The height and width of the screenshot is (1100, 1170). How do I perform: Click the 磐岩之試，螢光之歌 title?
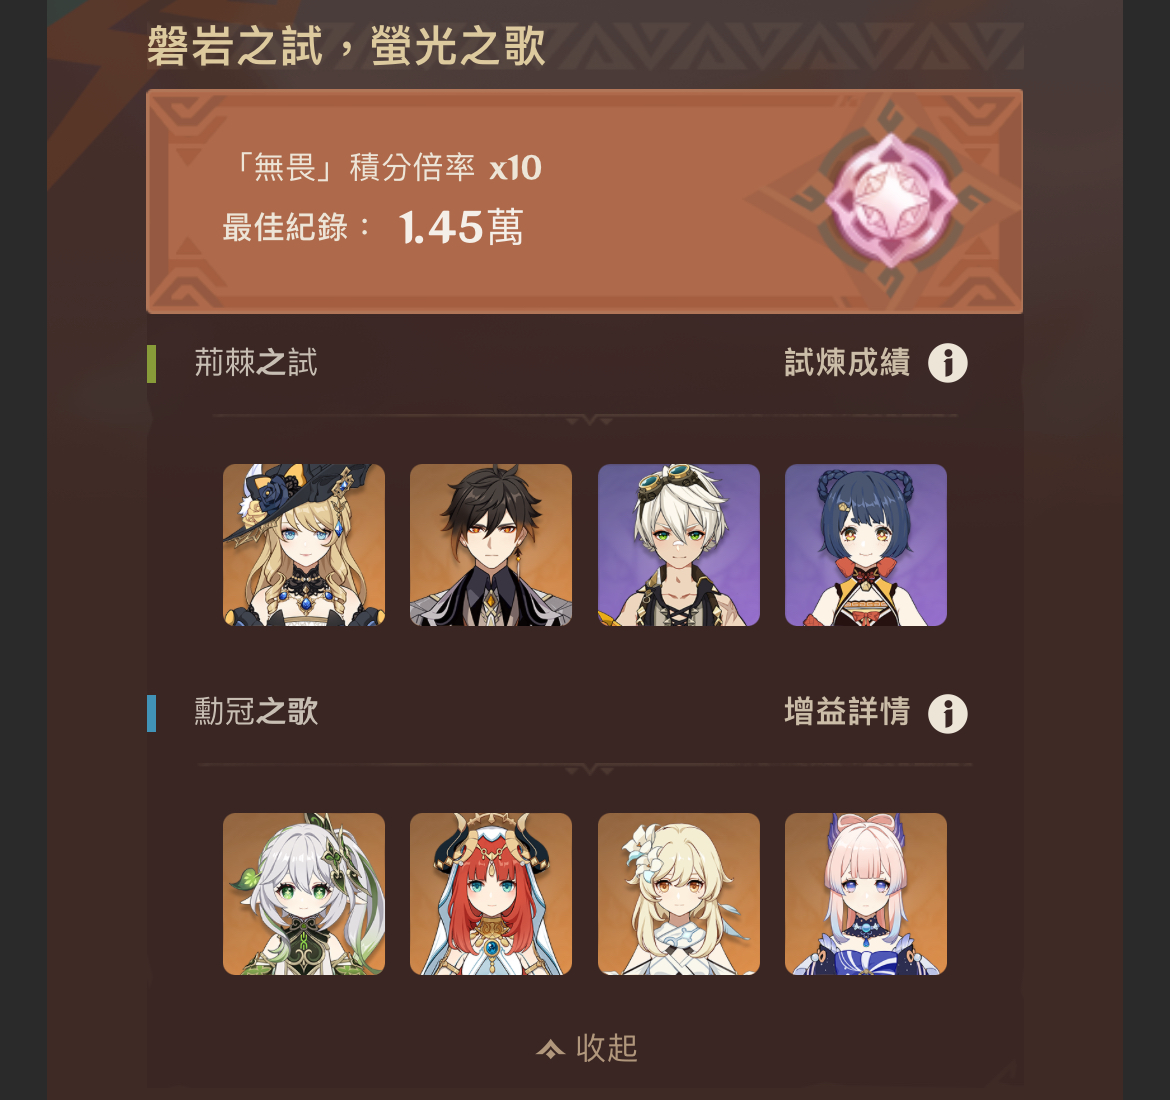[346, 46]
